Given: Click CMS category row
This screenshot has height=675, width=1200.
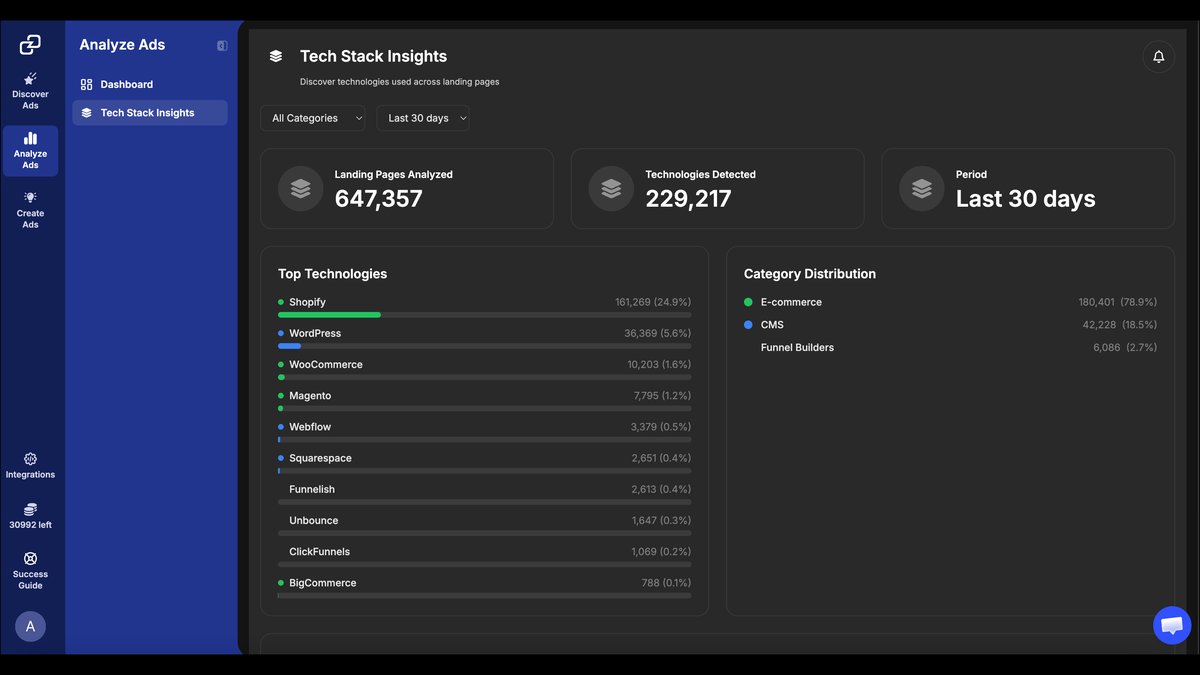Looking at the screenshot, I should (950, 325).
